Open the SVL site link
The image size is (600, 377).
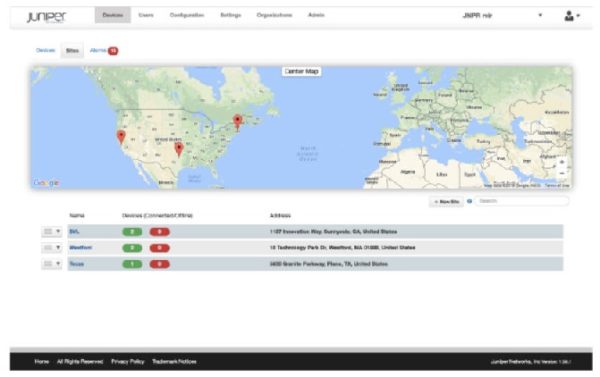point(74,232)
